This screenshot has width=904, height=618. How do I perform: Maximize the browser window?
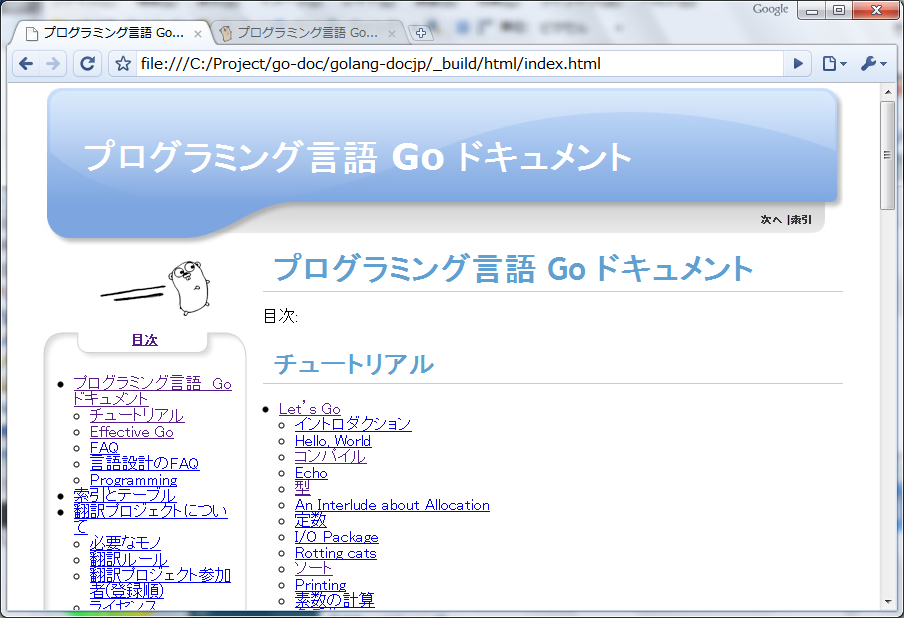(839, 10)
